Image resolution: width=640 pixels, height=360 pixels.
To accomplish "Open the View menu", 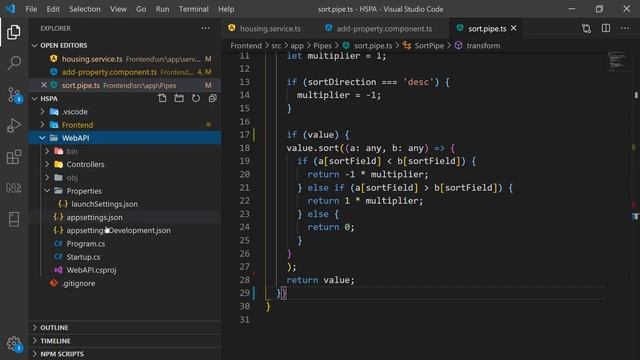I will point(118,9).
